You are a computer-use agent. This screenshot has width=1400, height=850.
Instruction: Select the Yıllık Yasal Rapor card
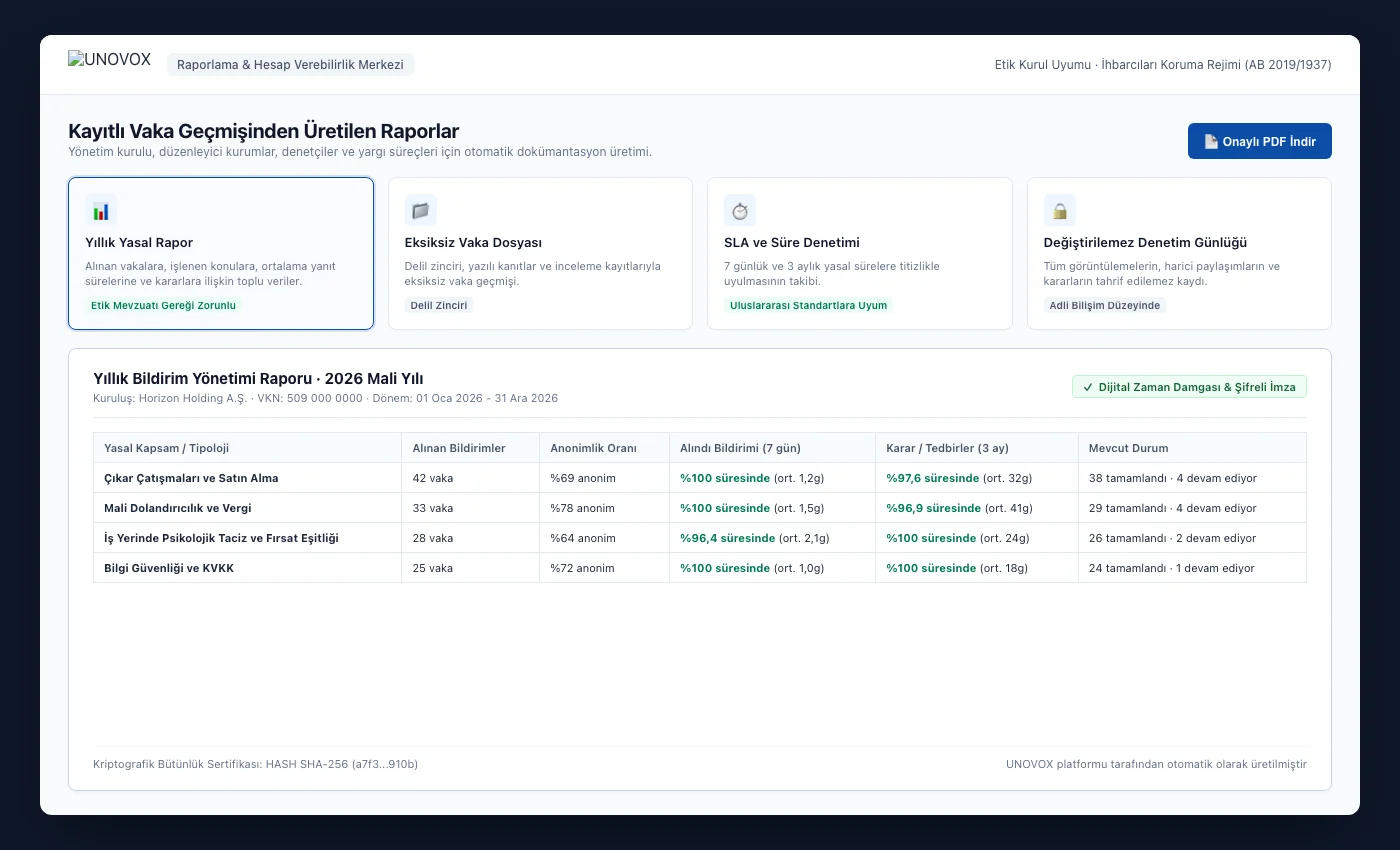pos(221,253)
